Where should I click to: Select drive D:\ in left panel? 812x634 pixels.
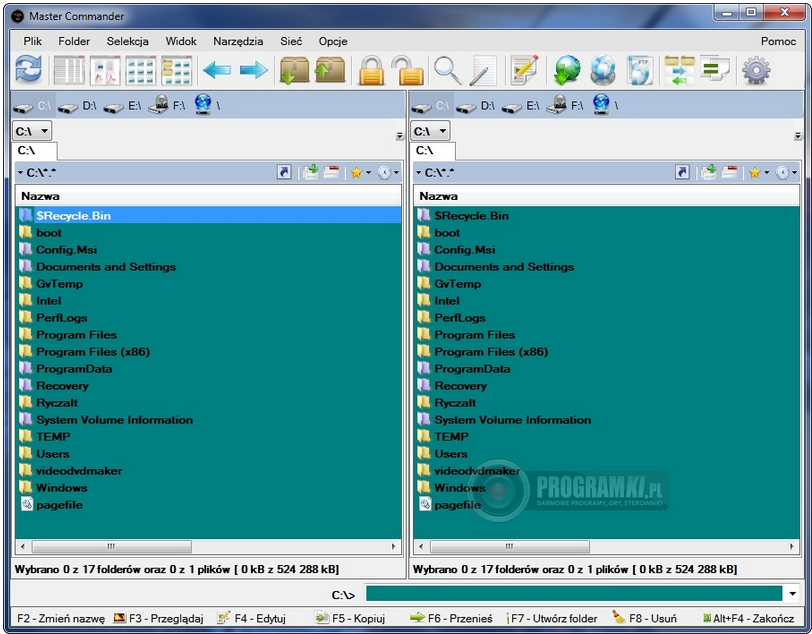(x=77, y=106)
